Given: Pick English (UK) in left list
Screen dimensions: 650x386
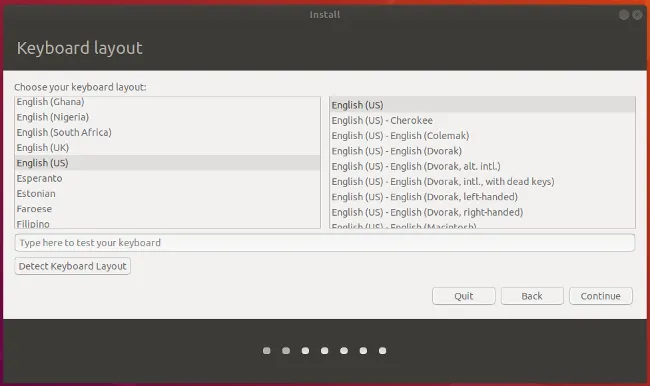Looking at the screenshot, I should tap(167, 148).
